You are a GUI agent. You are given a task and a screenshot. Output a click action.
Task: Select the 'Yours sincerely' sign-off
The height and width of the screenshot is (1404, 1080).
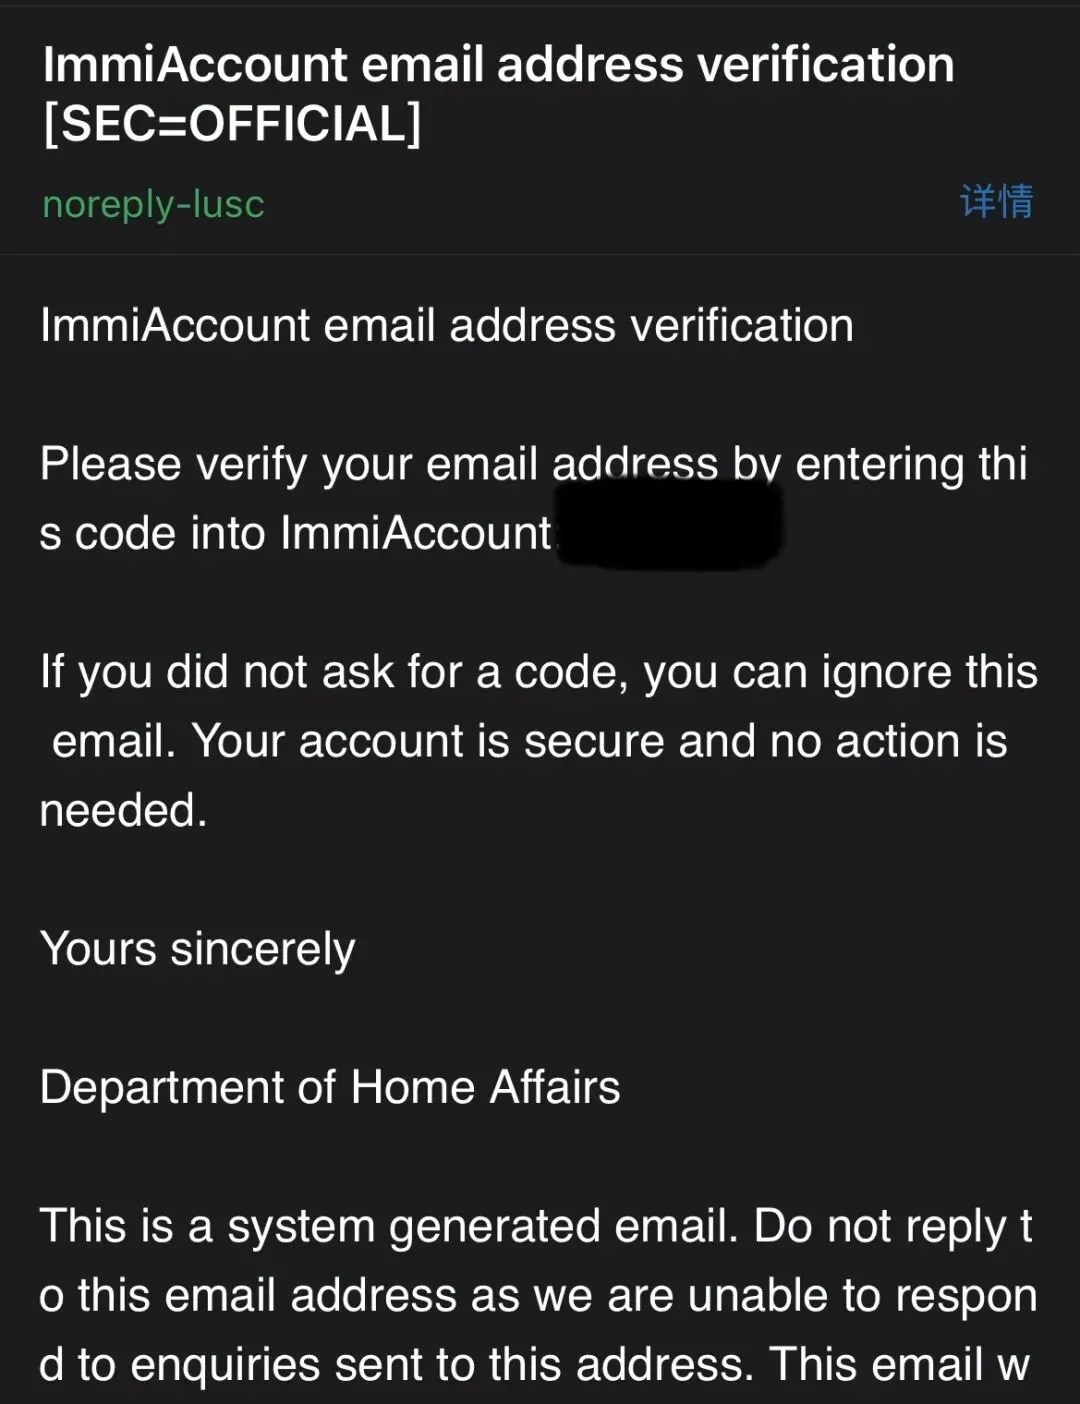(x=198, y=949)
